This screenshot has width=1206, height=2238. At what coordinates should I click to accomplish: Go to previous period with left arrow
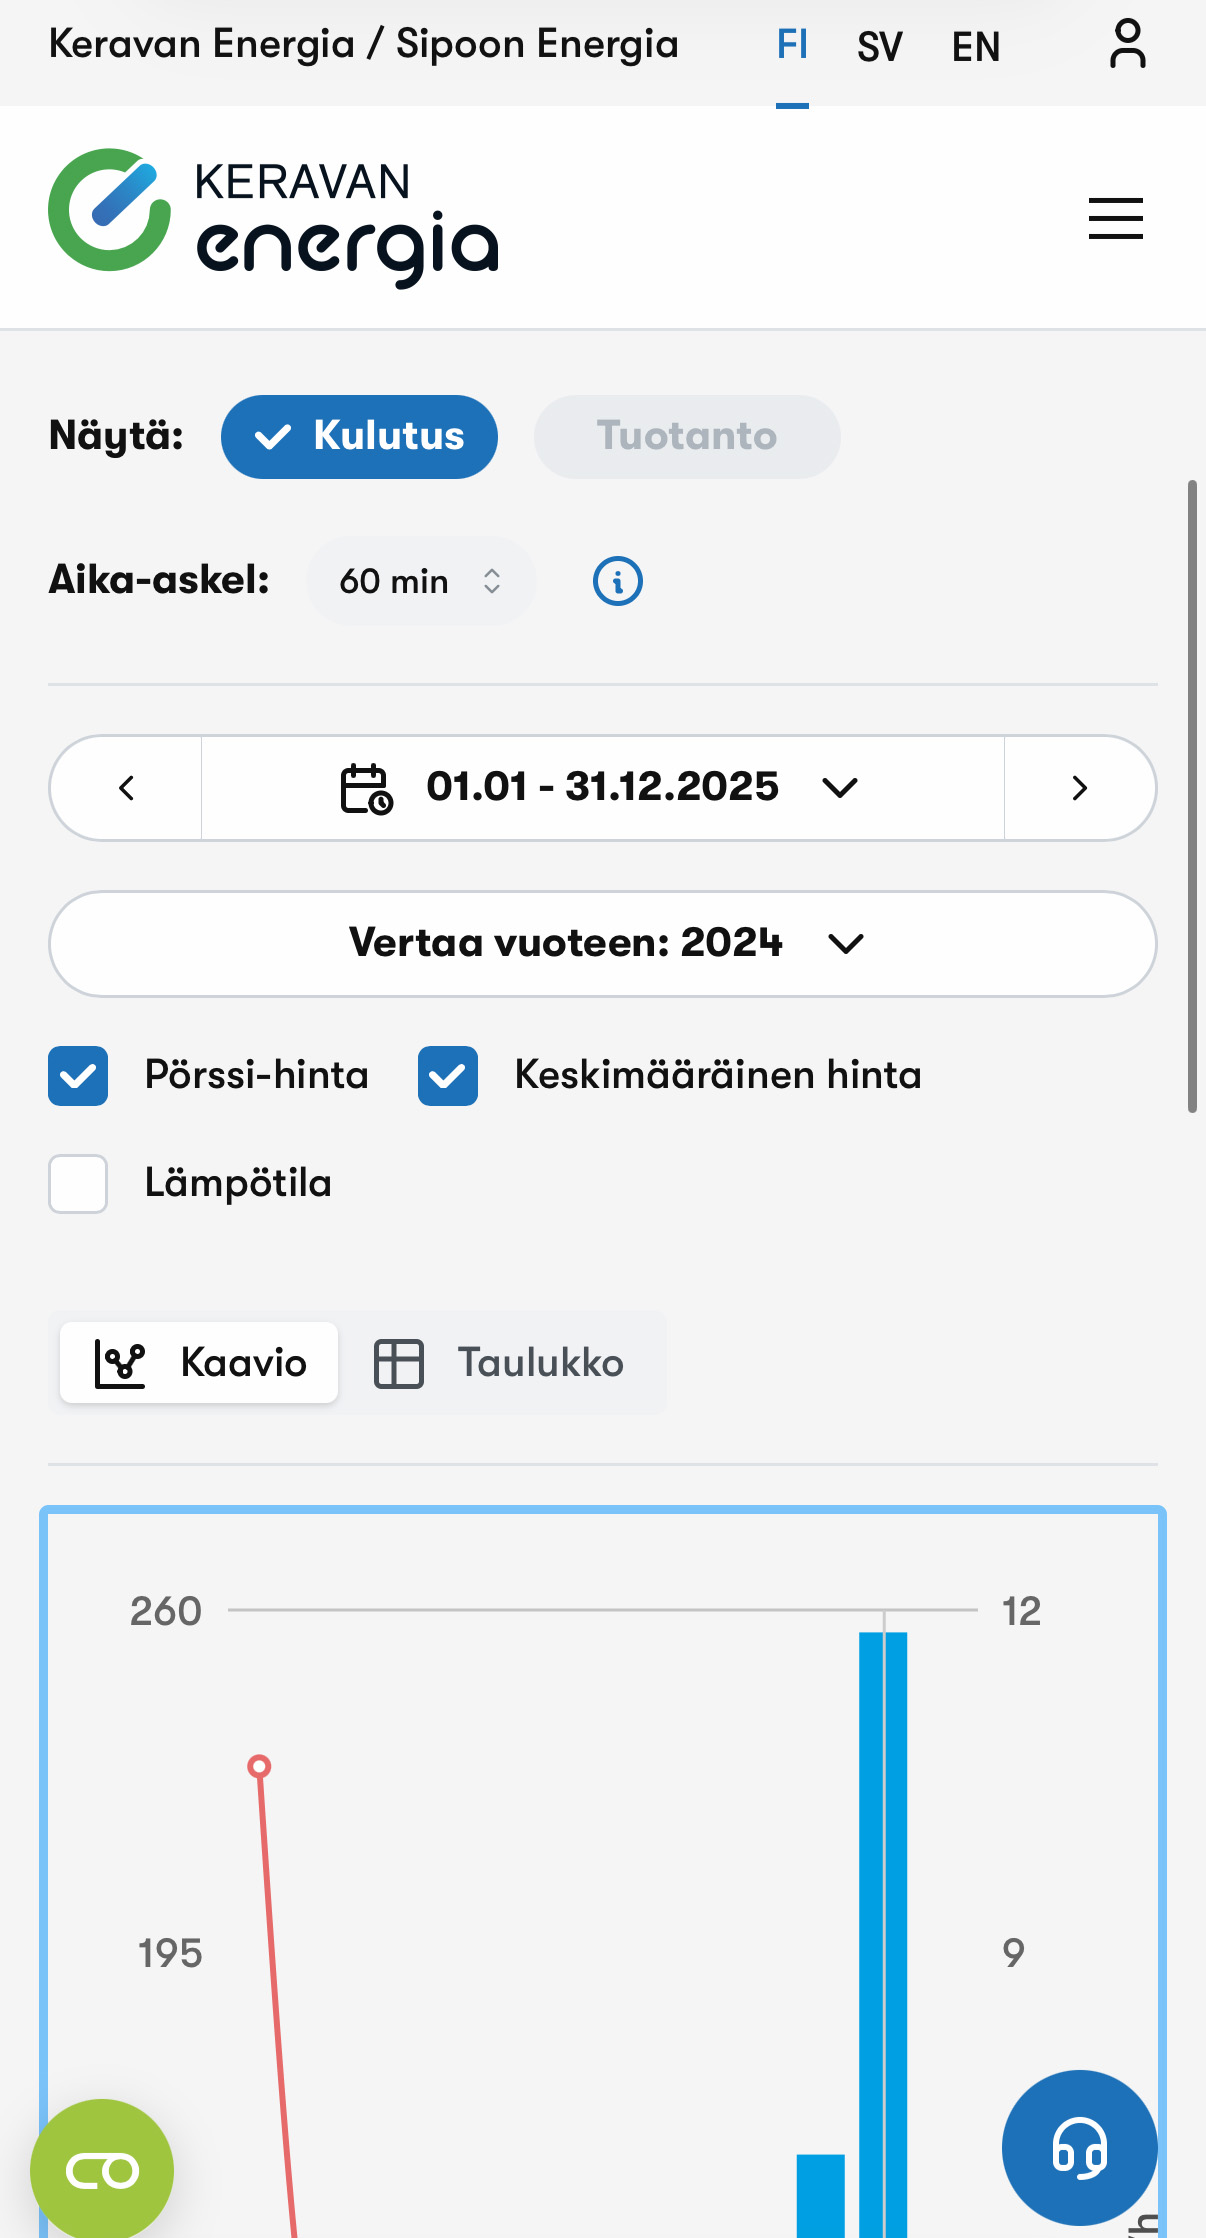(125, 787)
